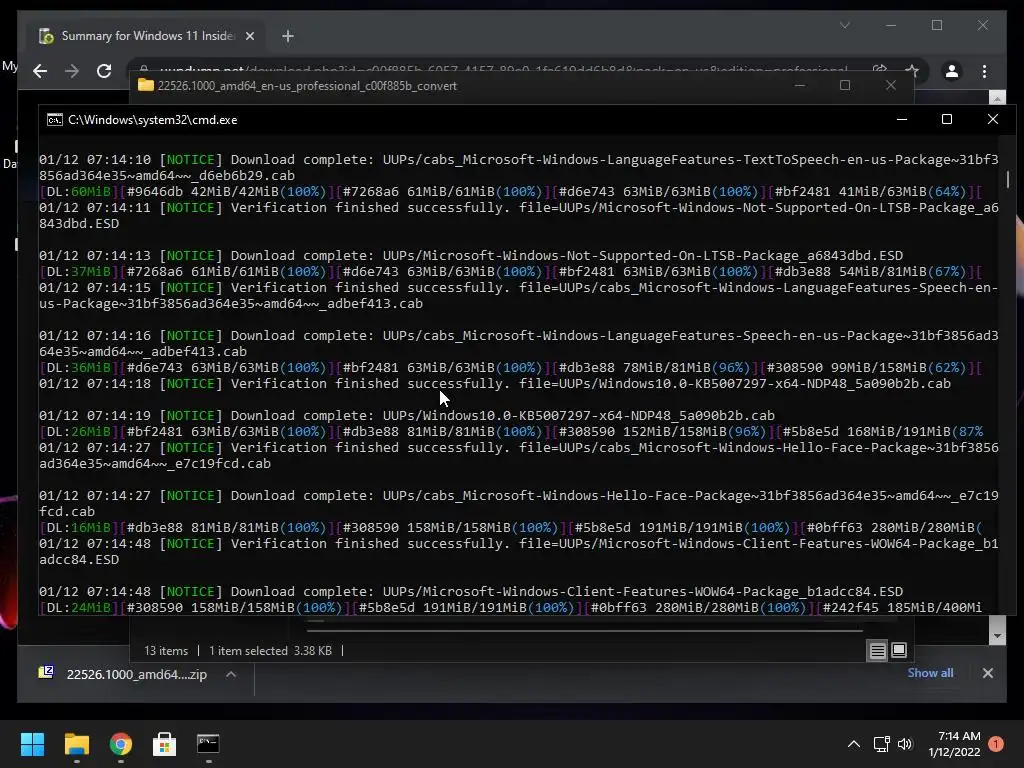Image resolution: width=1024 pixels, height=768 pixels.
Task: Close the cmd.exe window
Action: pyautogui.click(x=993, y=120)
